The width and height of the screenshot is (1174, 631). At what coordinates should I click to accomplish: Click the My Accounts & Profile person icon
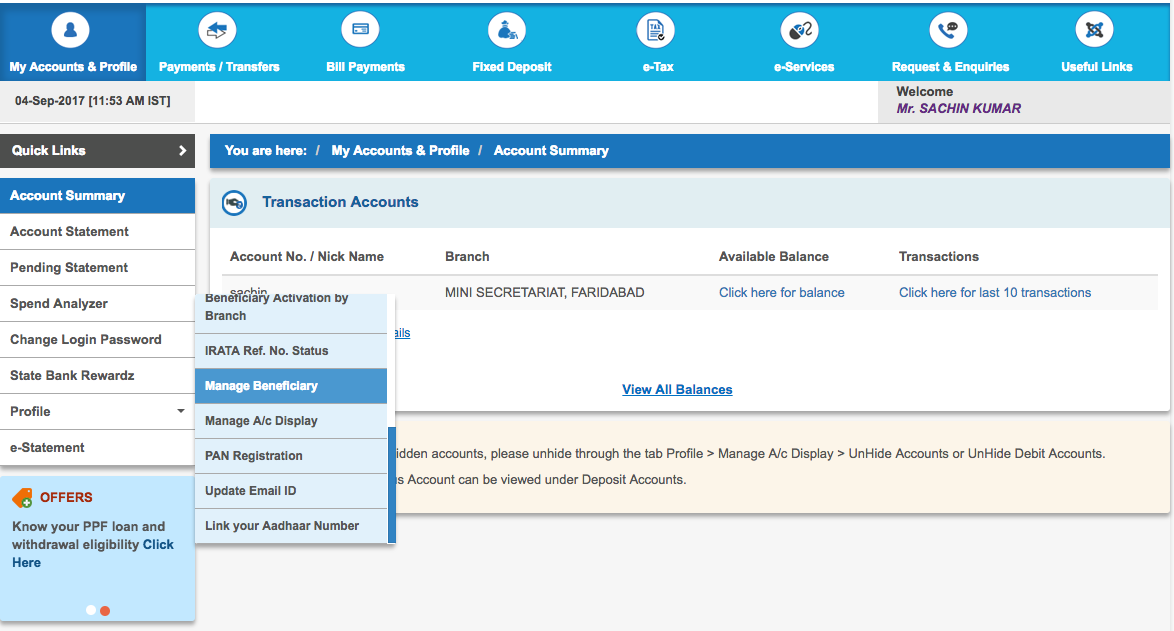(70, 31)
